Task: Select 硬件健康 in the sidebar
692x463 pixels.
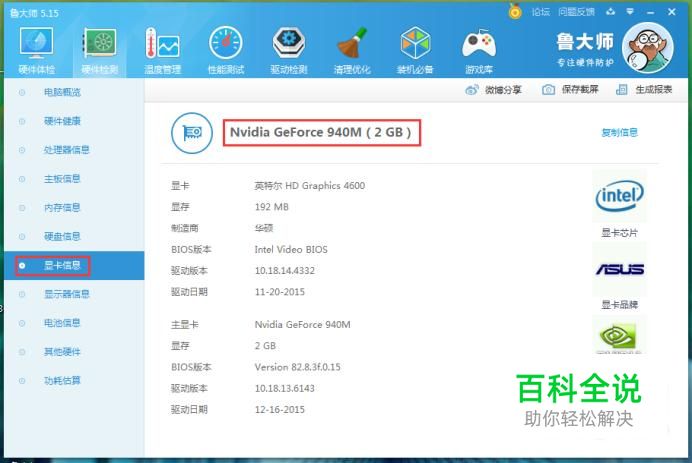Action: (x=62, y=121)
